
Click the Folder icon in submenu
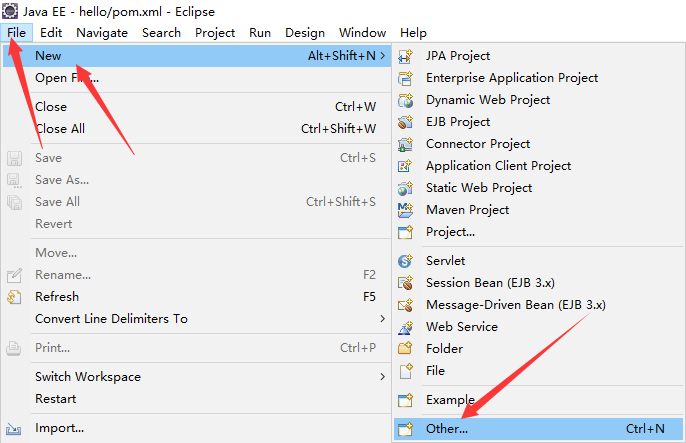[x=405, y=349]
